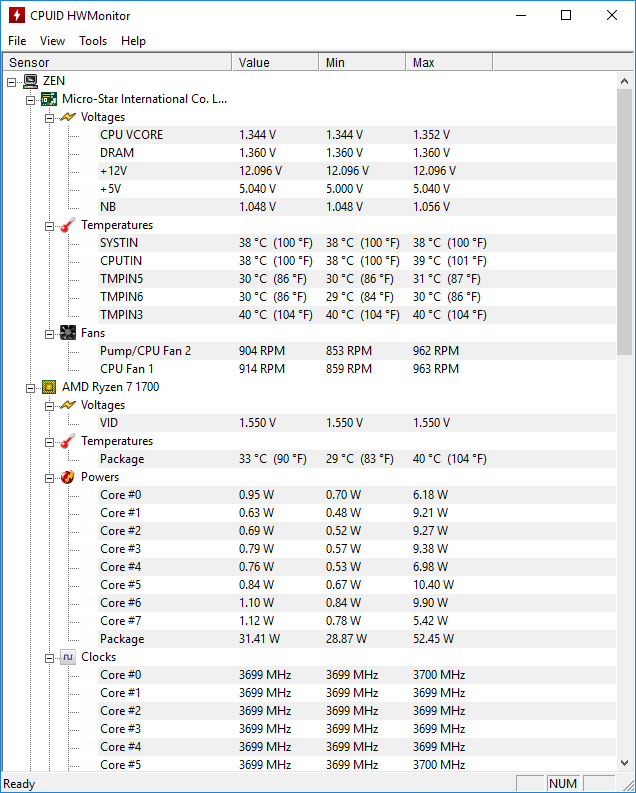Select the TMPIN6 row

coord(356,297)
